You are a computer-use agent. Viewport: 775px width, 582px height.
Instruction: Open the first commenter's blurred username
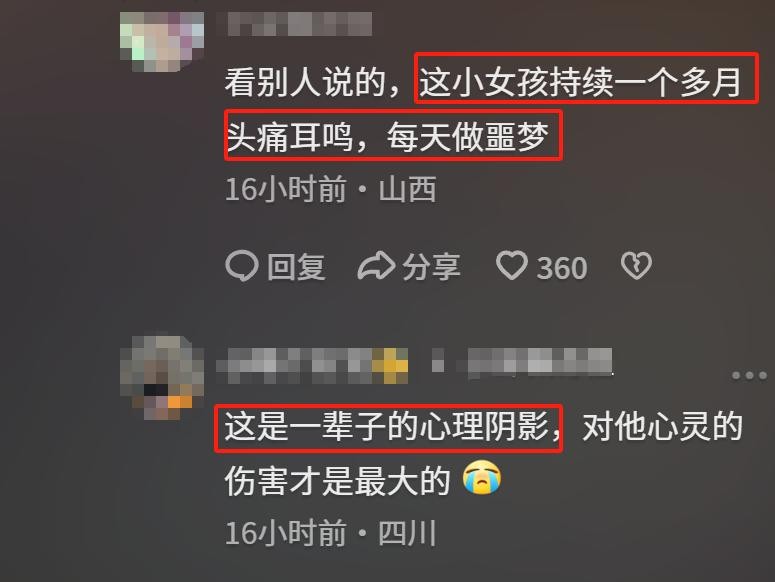300,24
